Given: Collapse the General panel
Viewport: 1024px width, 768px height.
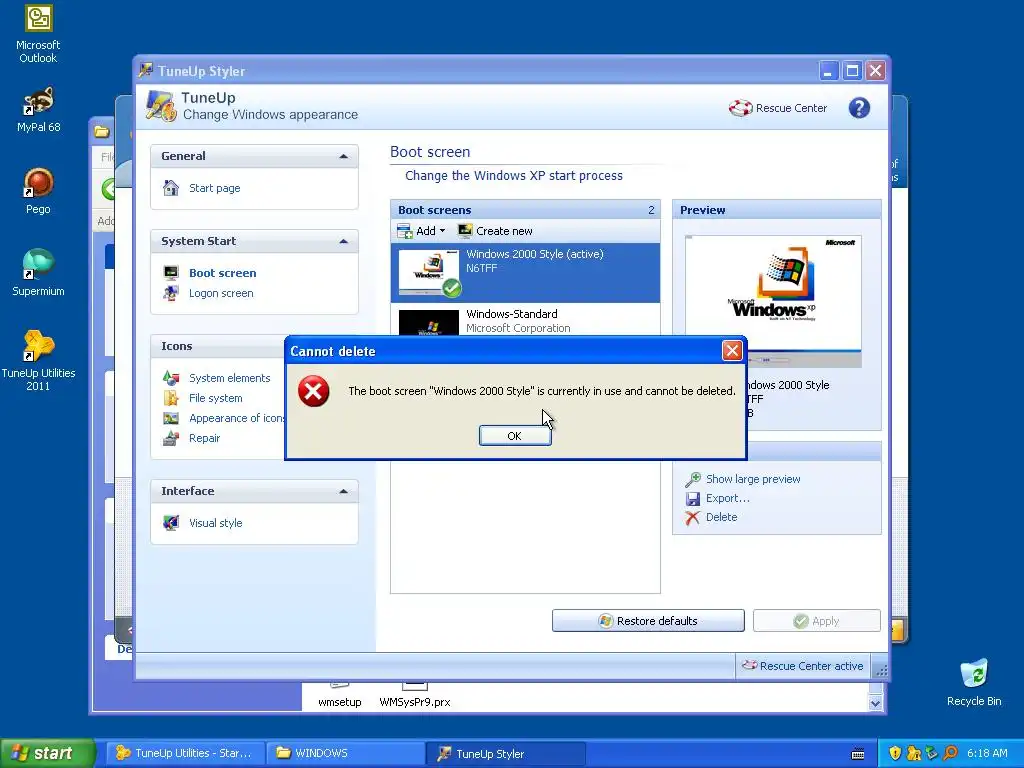Looking at the screenshot, I should (x=344, y=156).
